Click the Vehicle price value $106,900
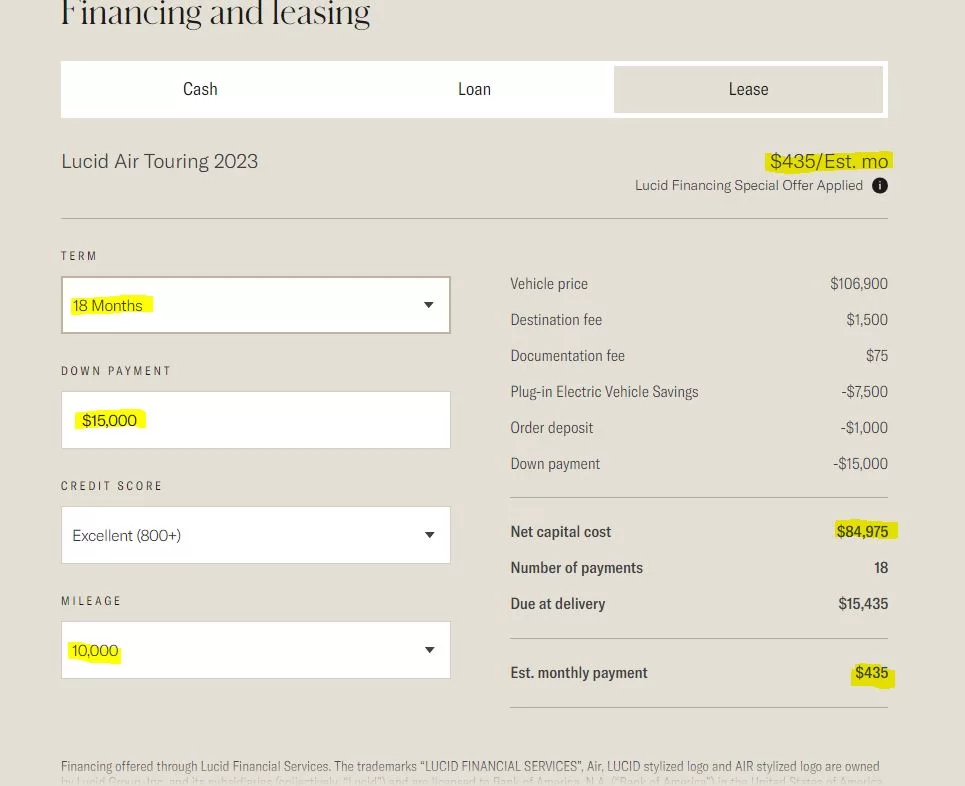The image size is (965, 786). click(859, 284)
